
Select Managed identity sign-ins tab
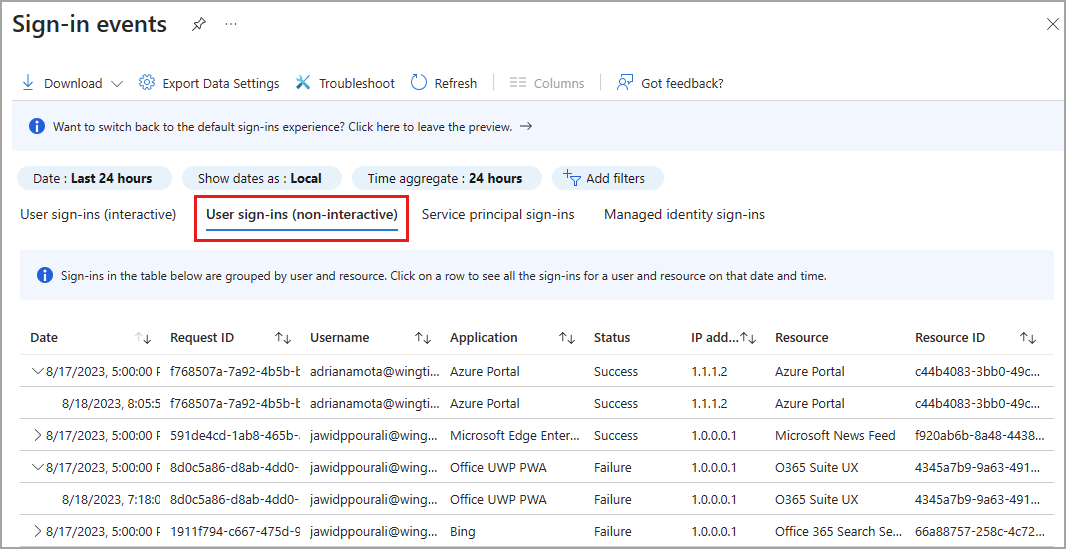click(x=684, y=214)
